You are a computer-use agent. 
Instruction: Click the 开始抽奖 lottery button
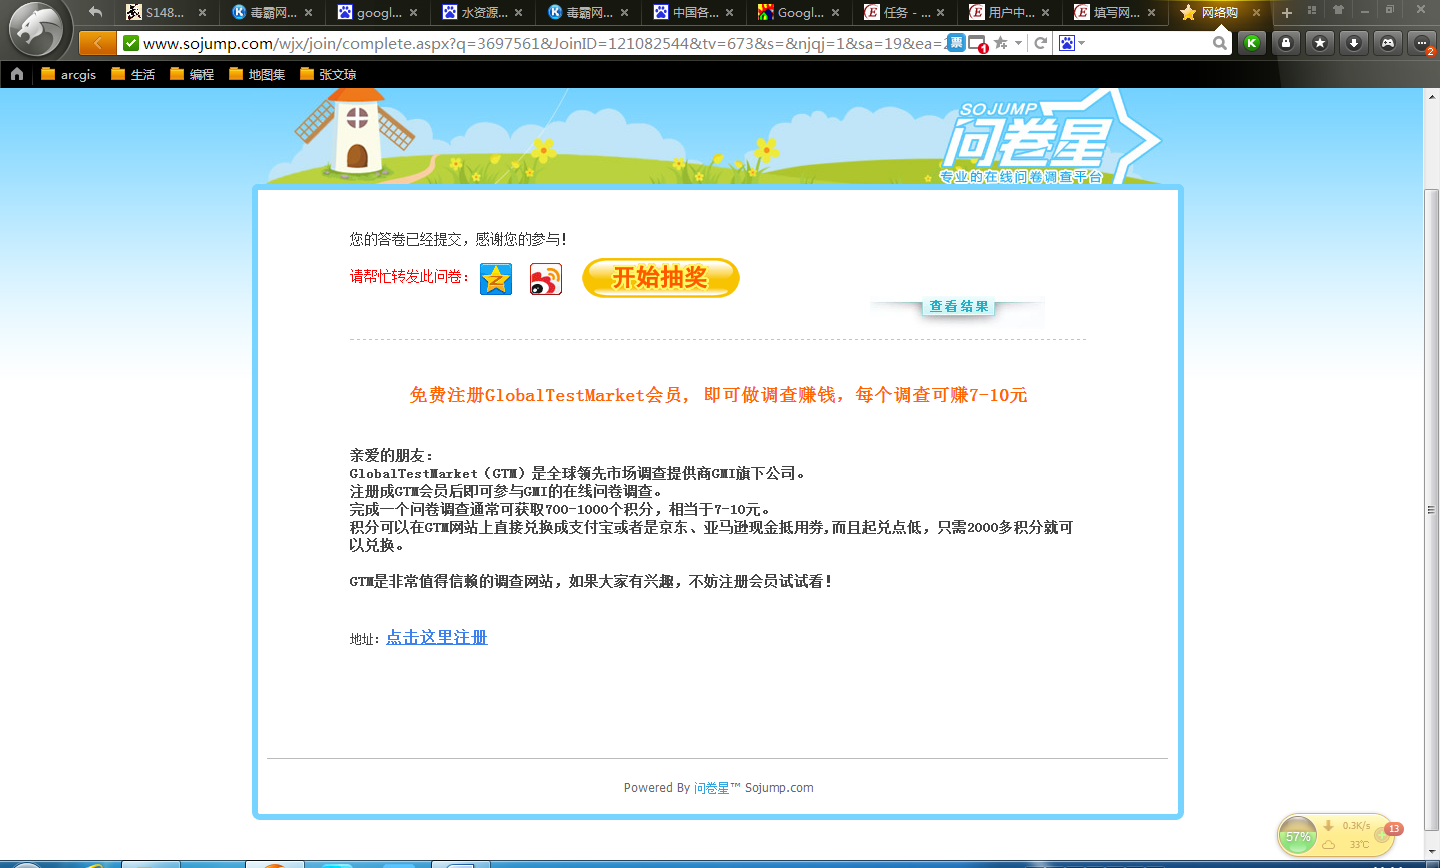pos(661,278)
